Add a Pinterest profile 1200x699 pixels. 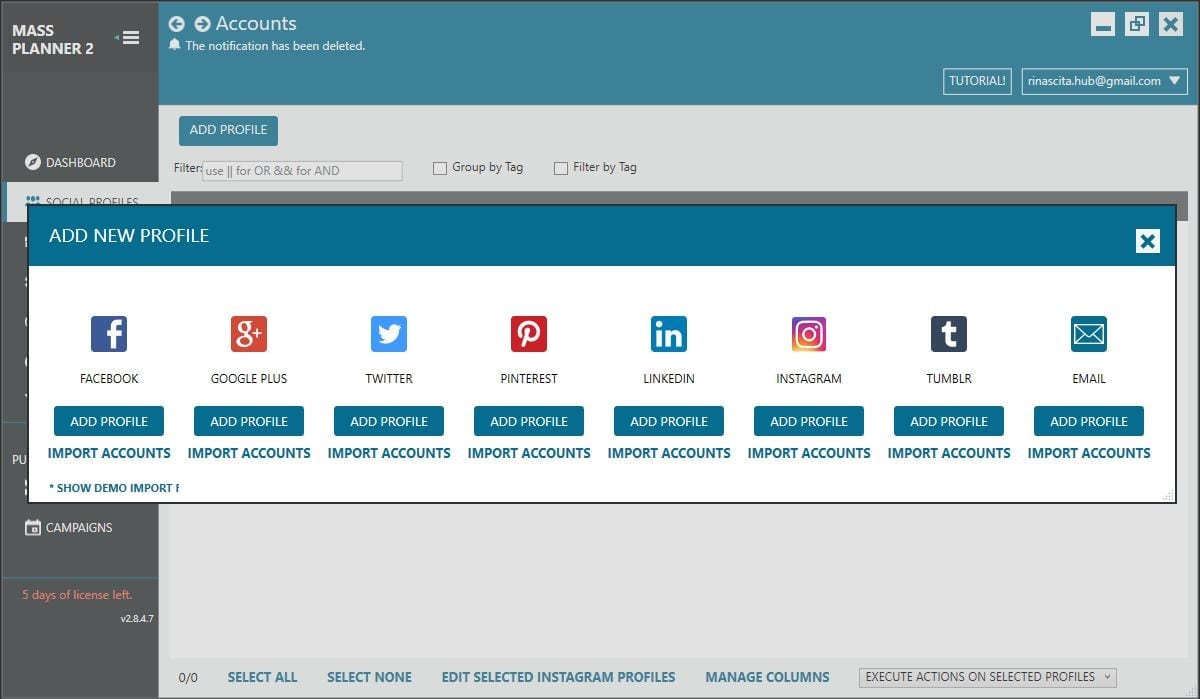[529, 421]
